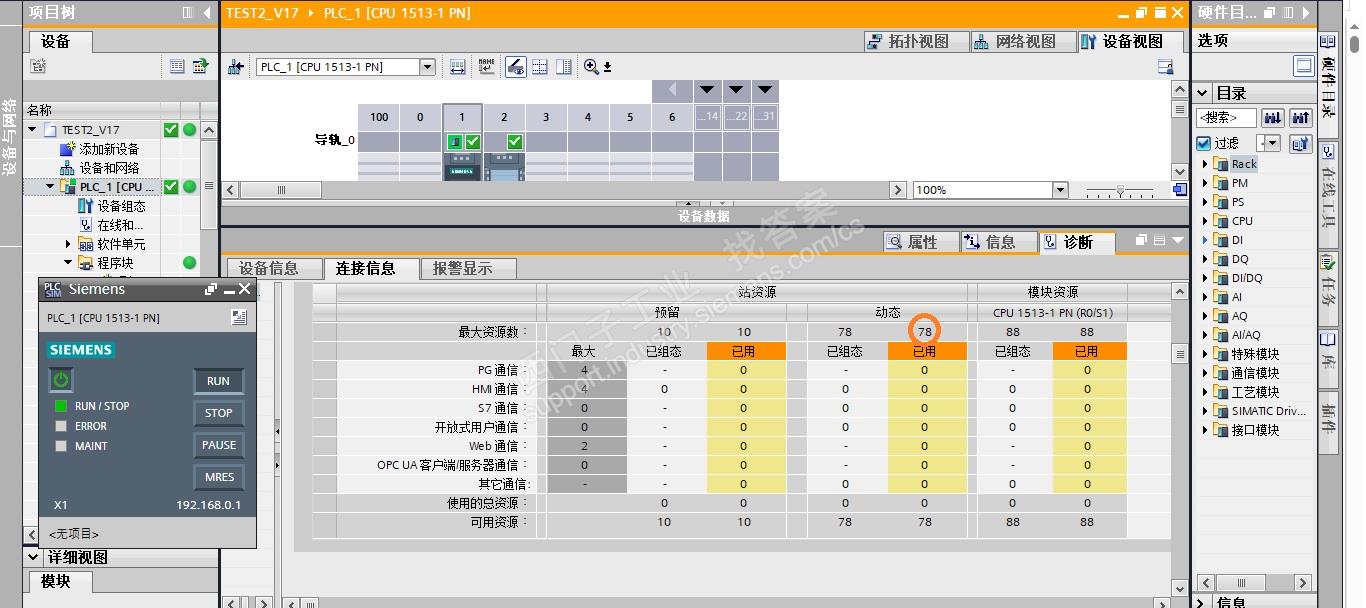Collapse the PLC_1 tree node
Image resolution: width=1366 pixels, height=608 pixels.
click(51, 187)
